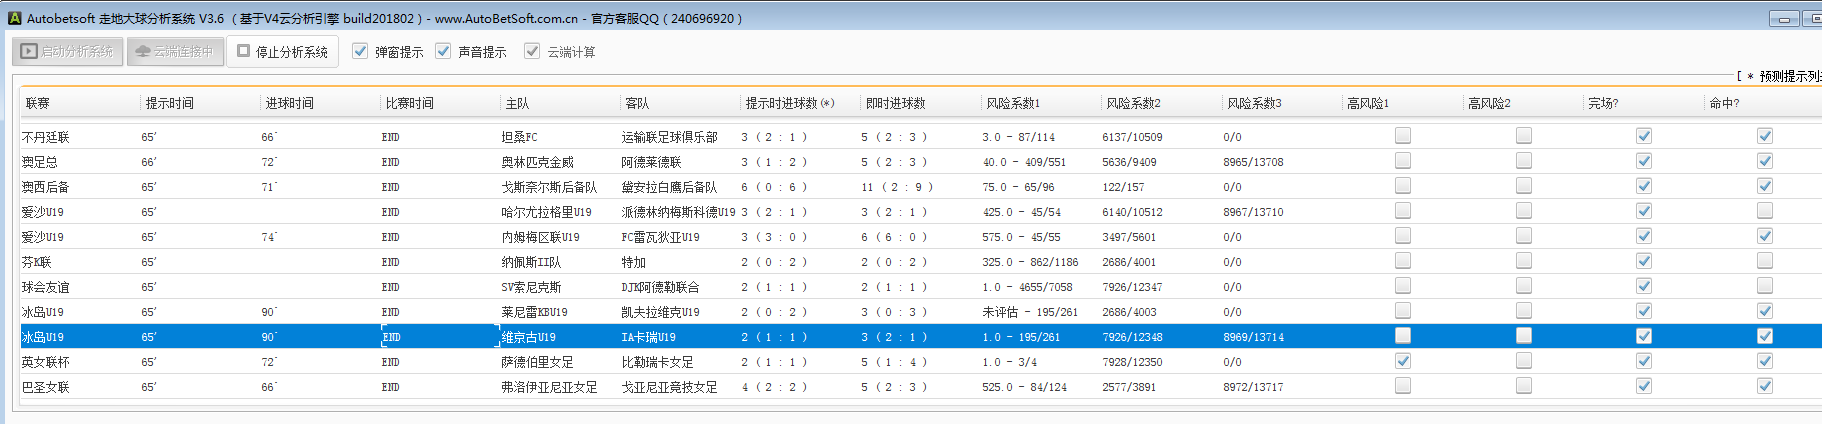Uncheck 完场? box in the 不丹廷联 row
Viewport: 1822px width, 424px height.
pos(1643,136)
